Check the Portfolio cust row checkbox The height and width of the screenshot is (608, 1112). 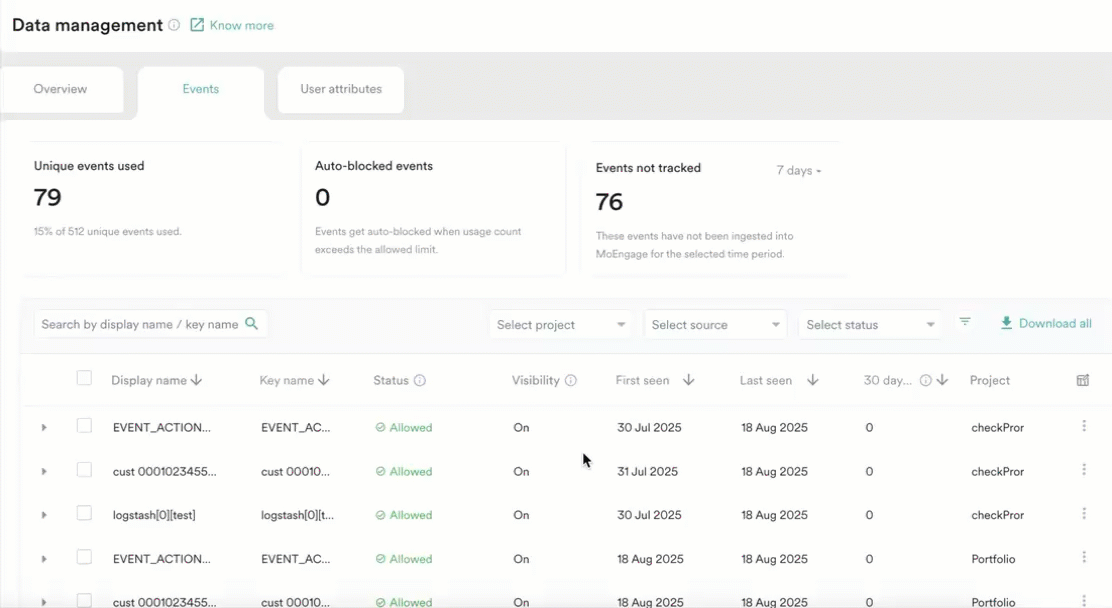(84, 600)
